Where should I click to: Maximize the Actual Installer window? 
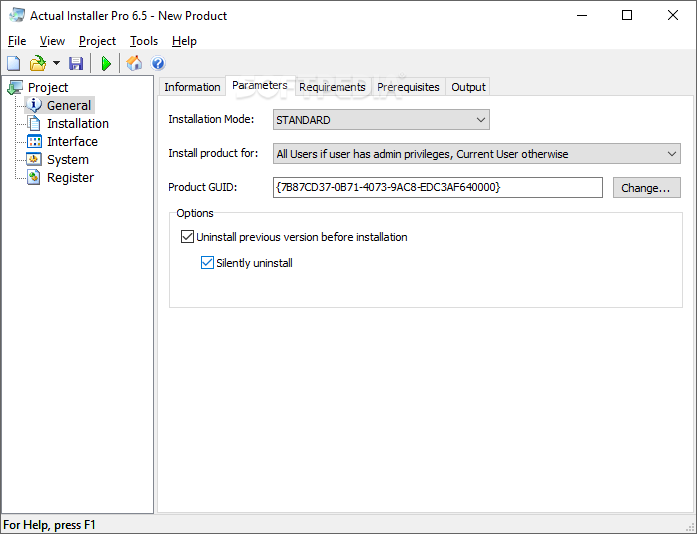tap(627, 15)
